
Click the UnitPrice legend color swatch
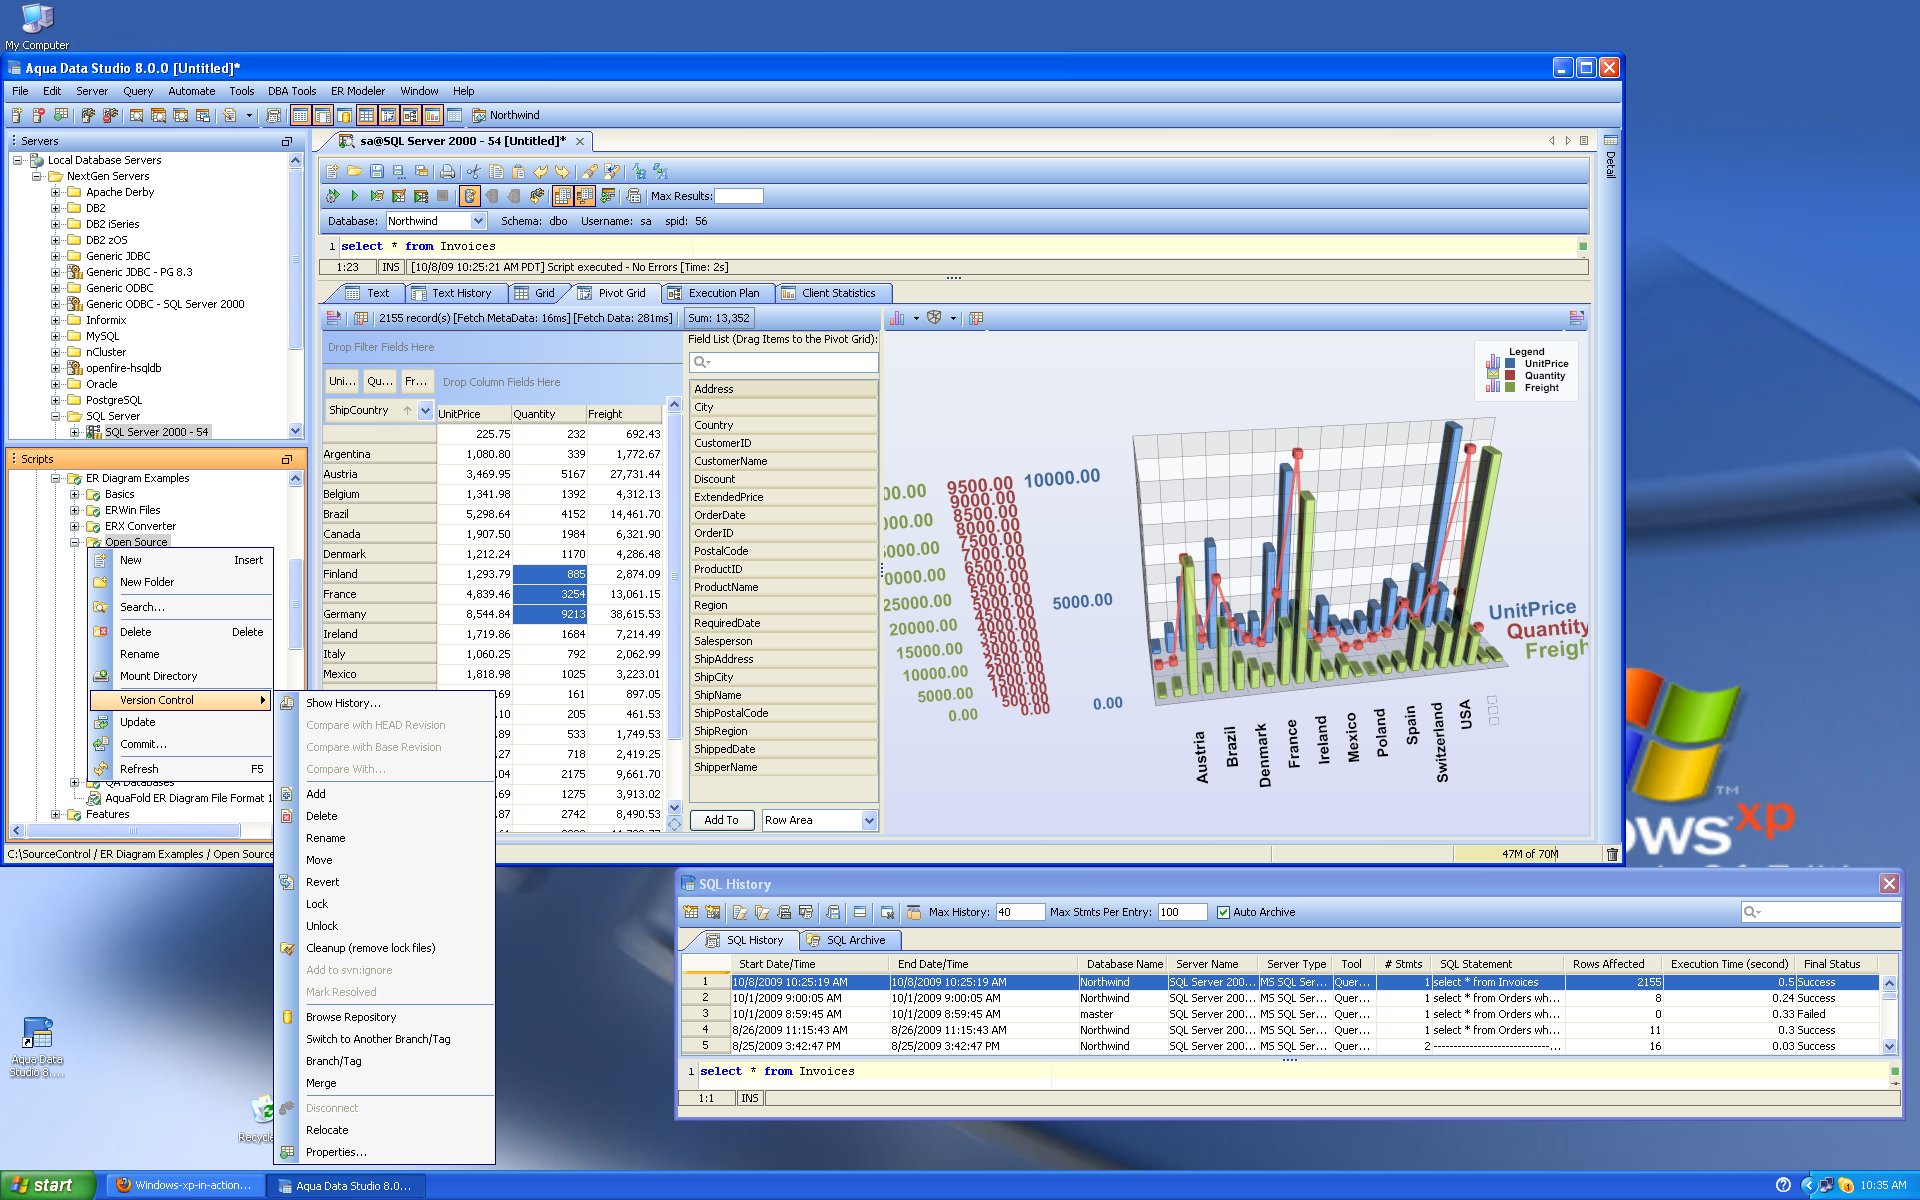coord(1510,364)
